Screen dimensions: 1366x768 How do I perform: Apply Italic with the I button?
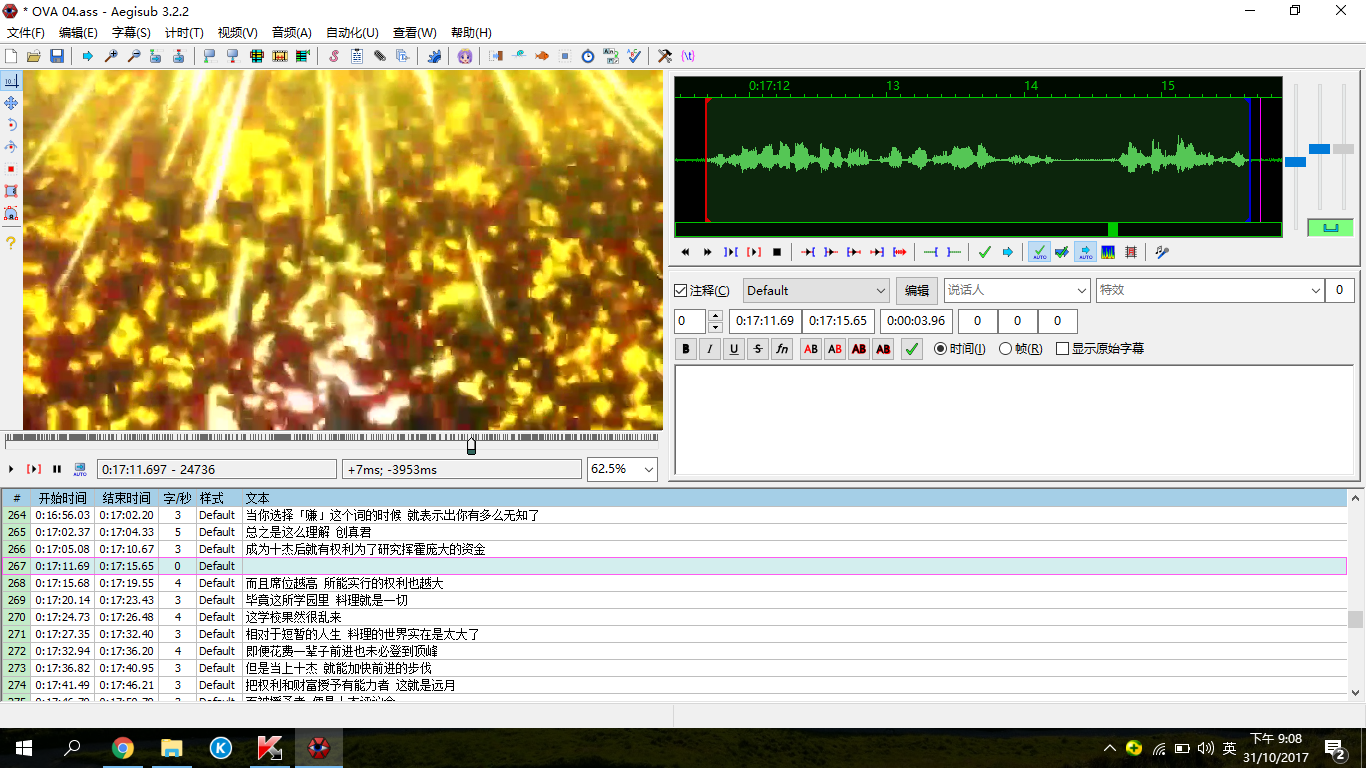pos(710,349)
